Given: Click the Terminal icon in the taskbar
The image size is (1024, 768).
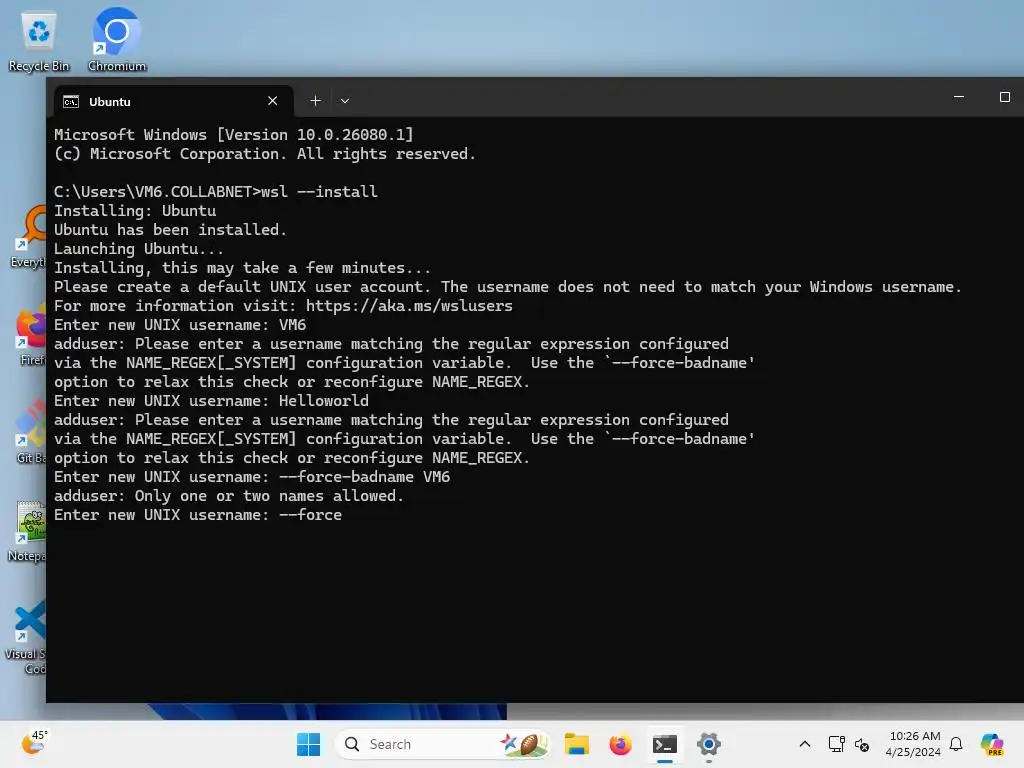Looking at the screenshot, I should pos(664,744).
